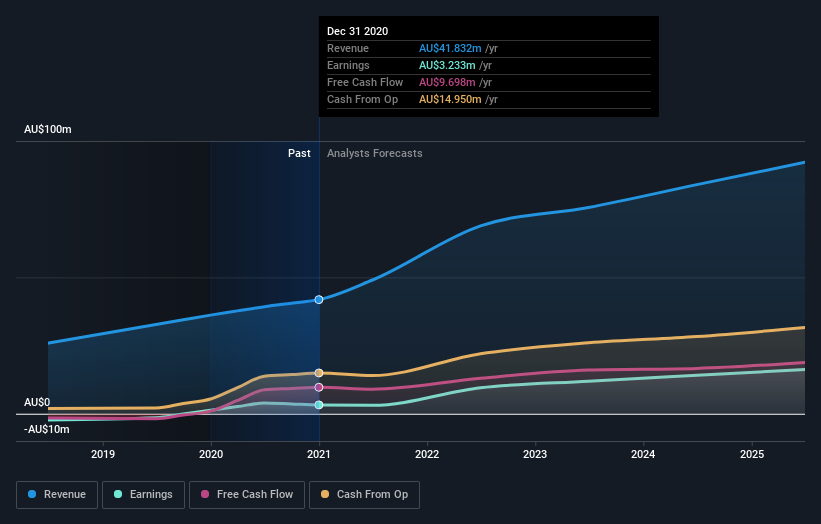Click the Revenue row label in tooltip
Image resolution: width=821 pixels, height=524 pixels.
click(348, 48)
